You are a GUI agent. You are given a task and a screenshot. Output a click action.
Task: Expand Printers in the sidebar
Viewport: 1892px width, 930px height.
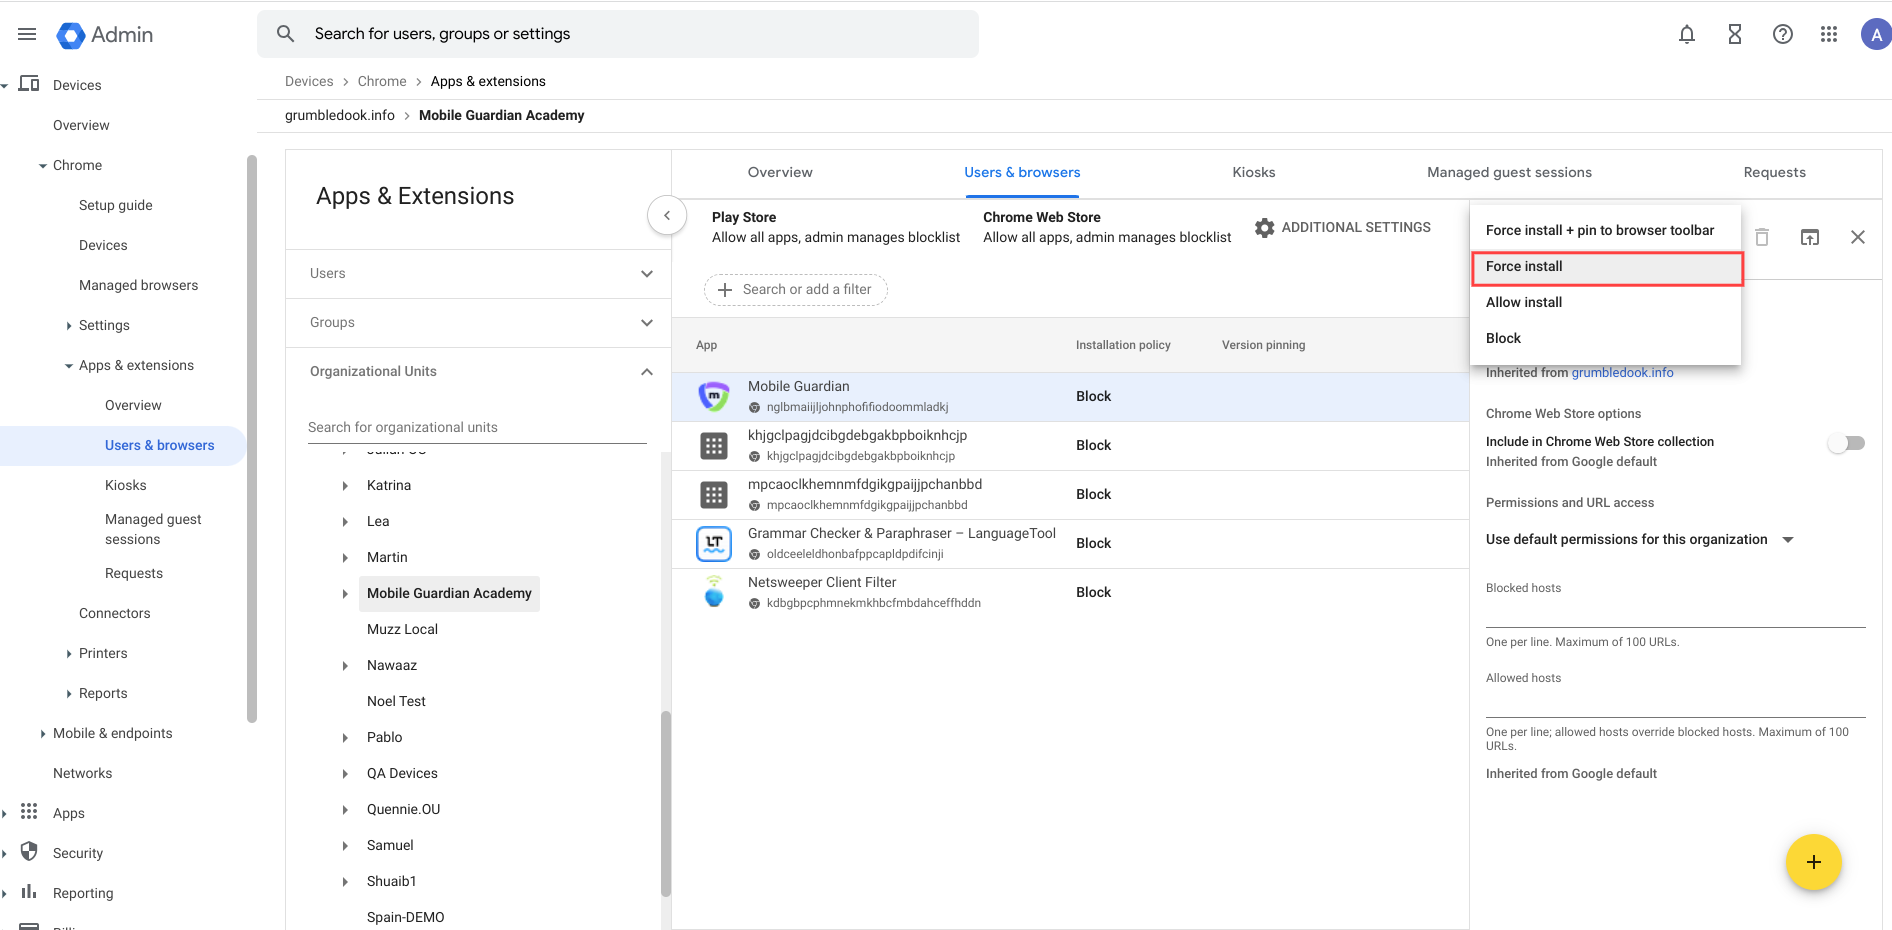(69, 653)
